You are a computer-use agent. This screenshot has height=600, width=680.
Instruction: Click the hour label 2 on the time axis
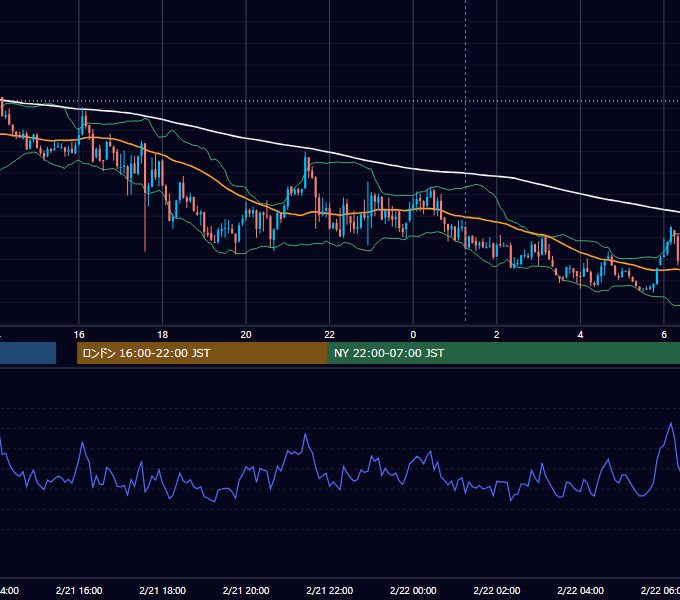point(497,335)
